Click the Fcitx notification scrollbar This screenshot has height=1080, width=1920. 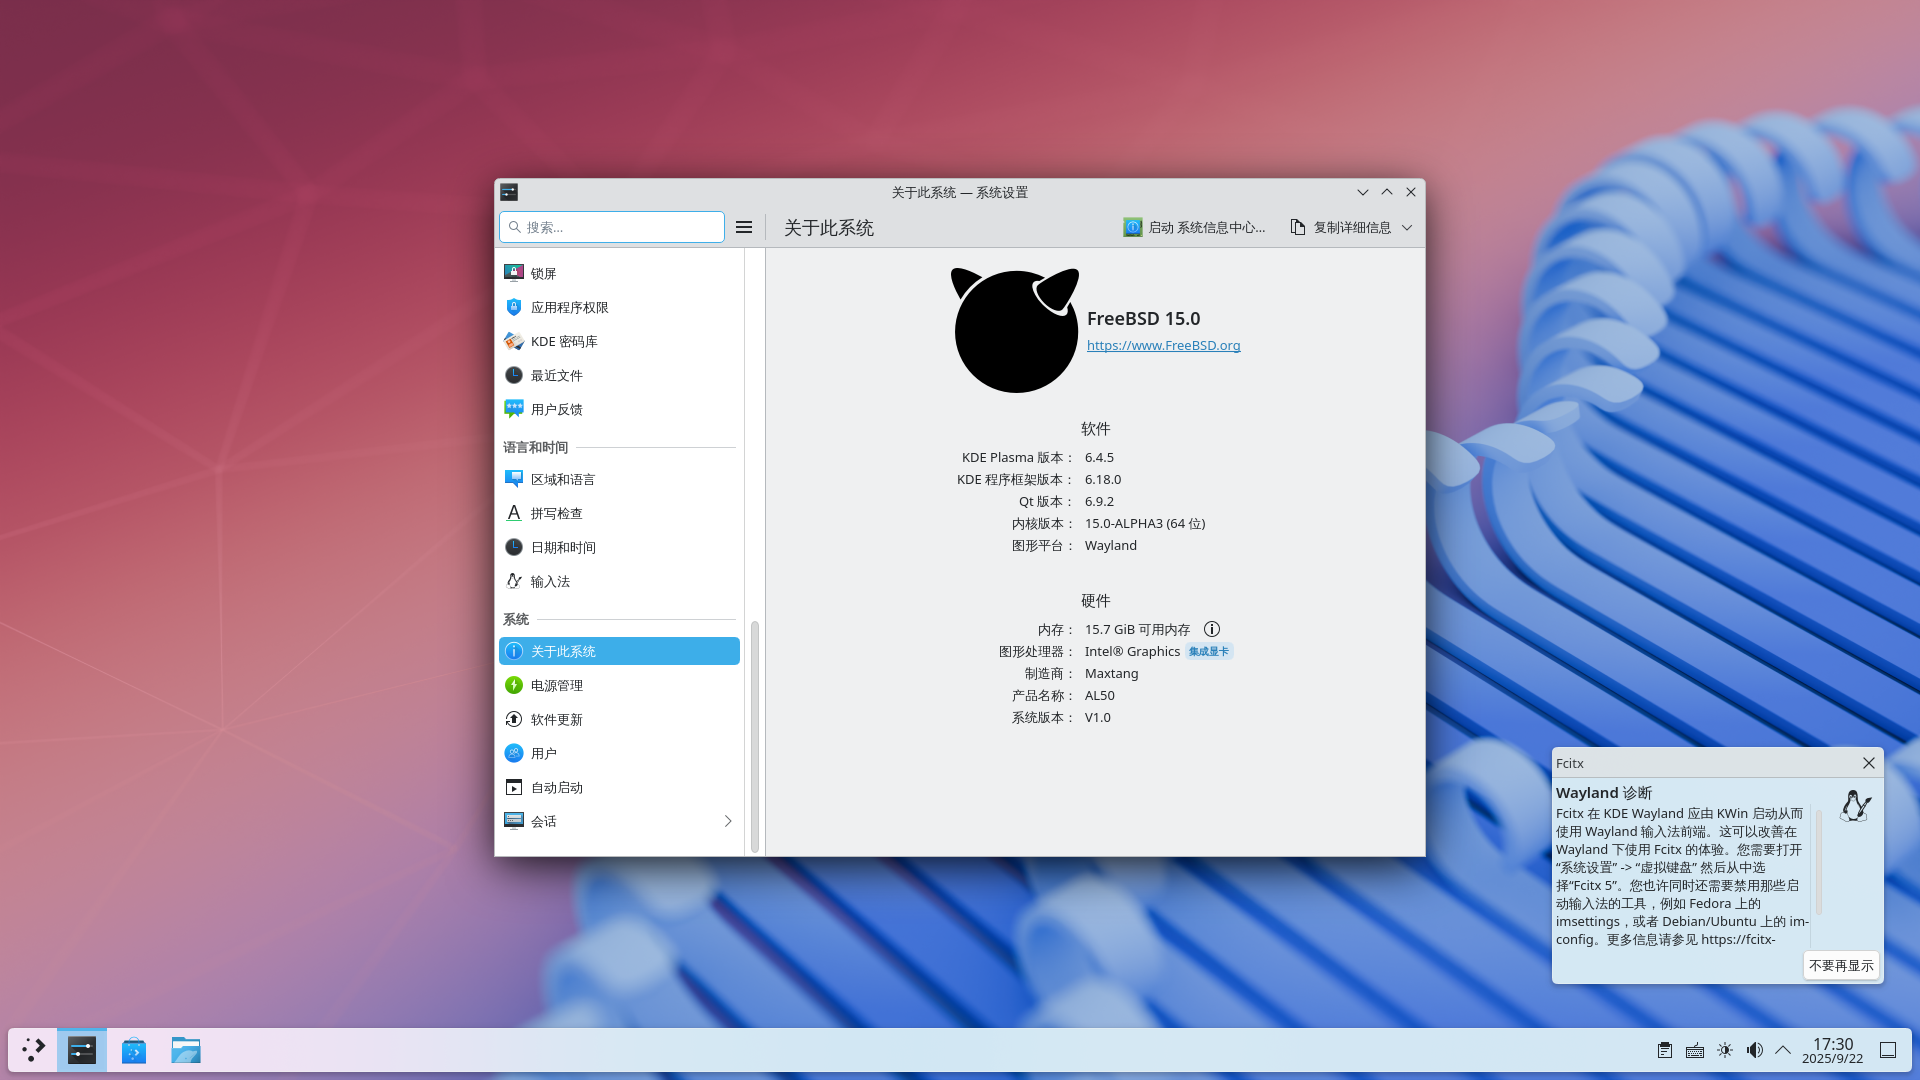[1819, 862]
